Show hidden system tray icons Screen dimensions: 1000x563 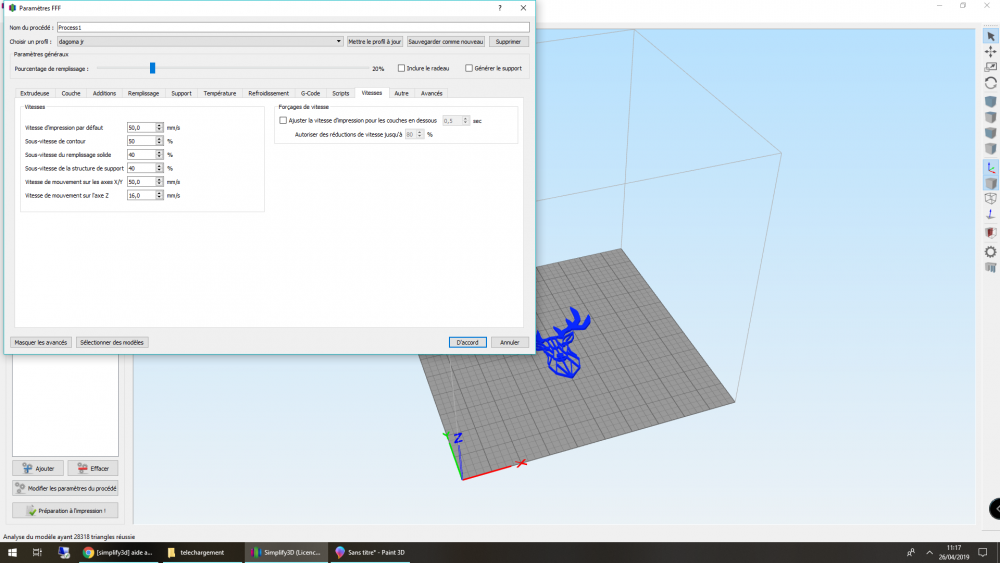coord(929,552)
